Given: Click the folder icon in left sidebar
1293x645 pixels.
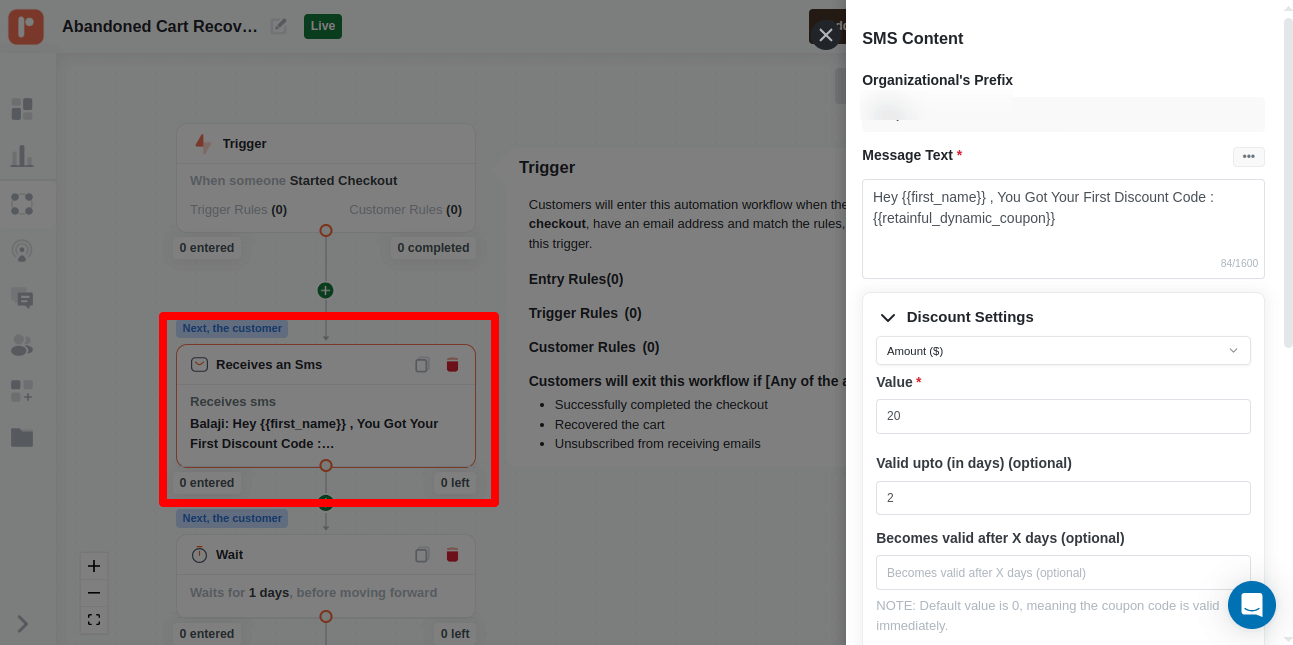Looking at the screenshot, I should point(22,437).
